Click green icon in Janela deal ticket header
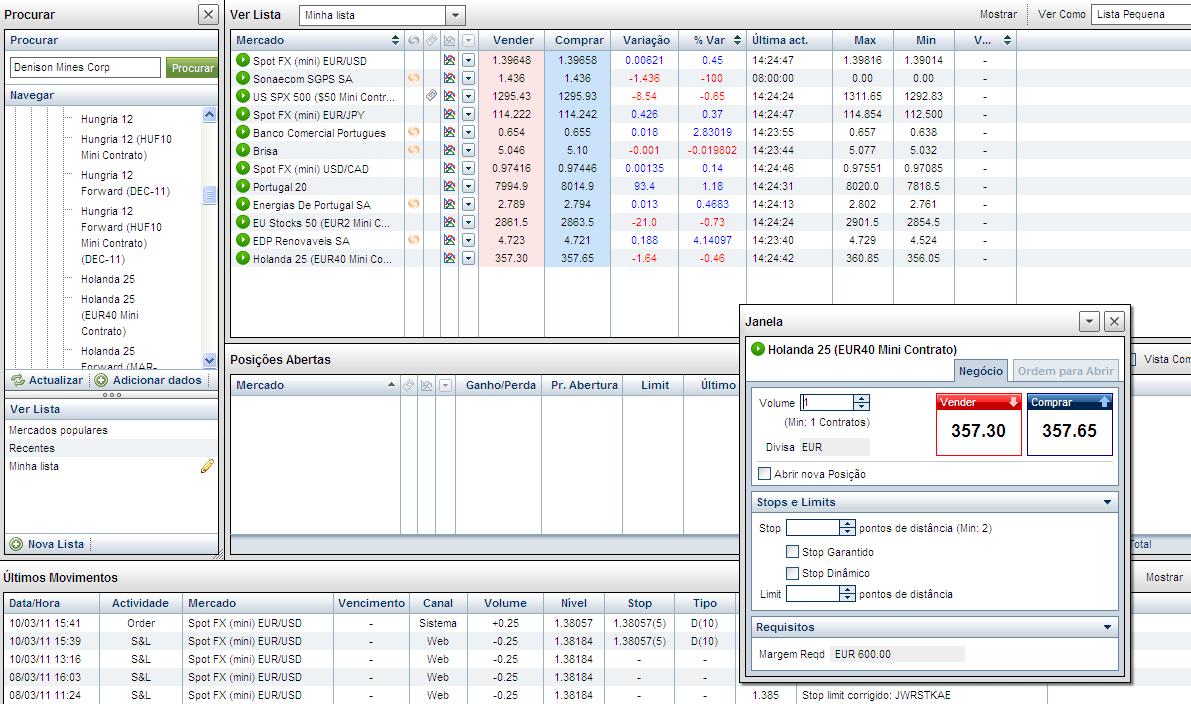Viewport: 1191px width, 704px height. (757, 349)
